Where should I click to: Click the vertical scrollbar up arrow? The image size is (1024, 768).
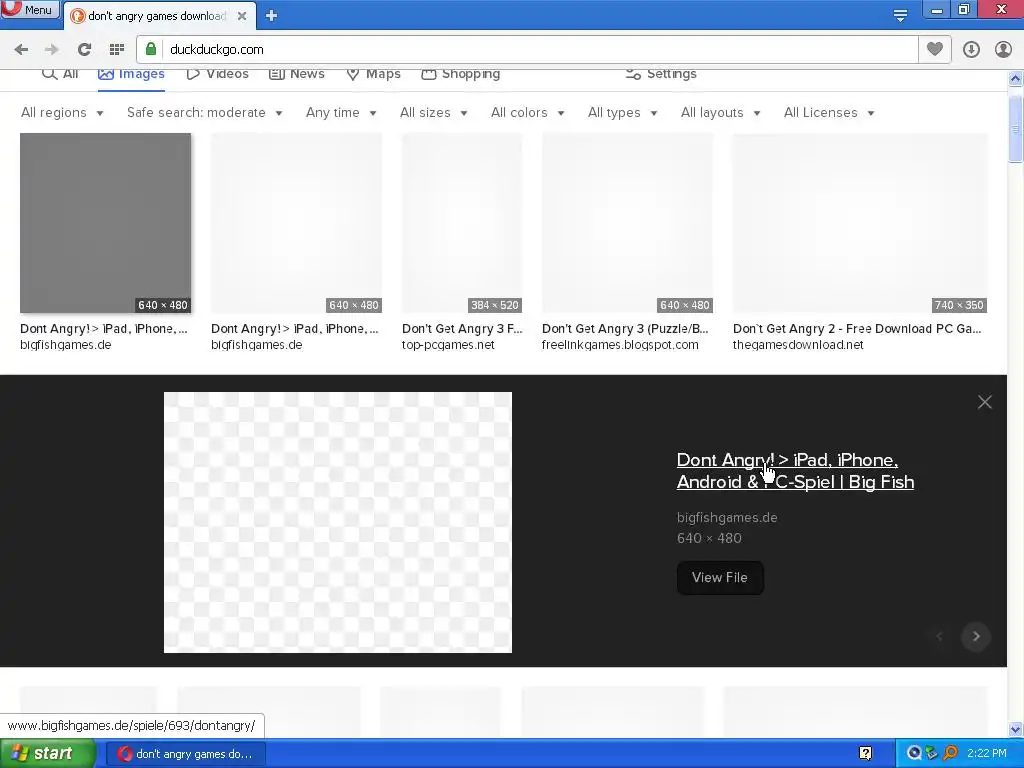(1016, 78)
